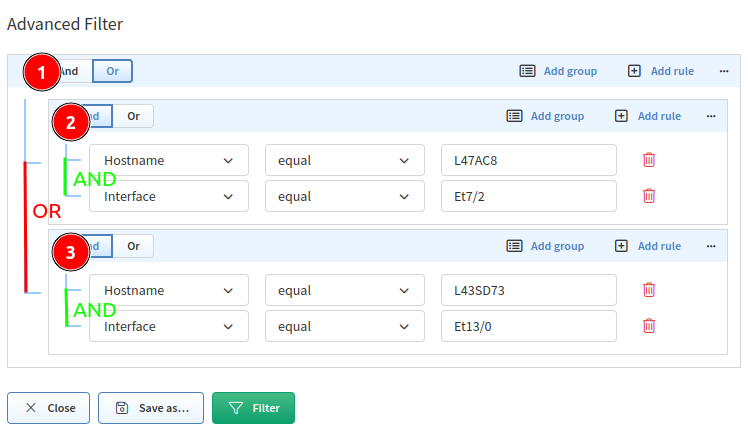Add group inside the L47AC8 group
Image resolution: width=748 pixels, height=438 pixels.
[x=545, y=116]
